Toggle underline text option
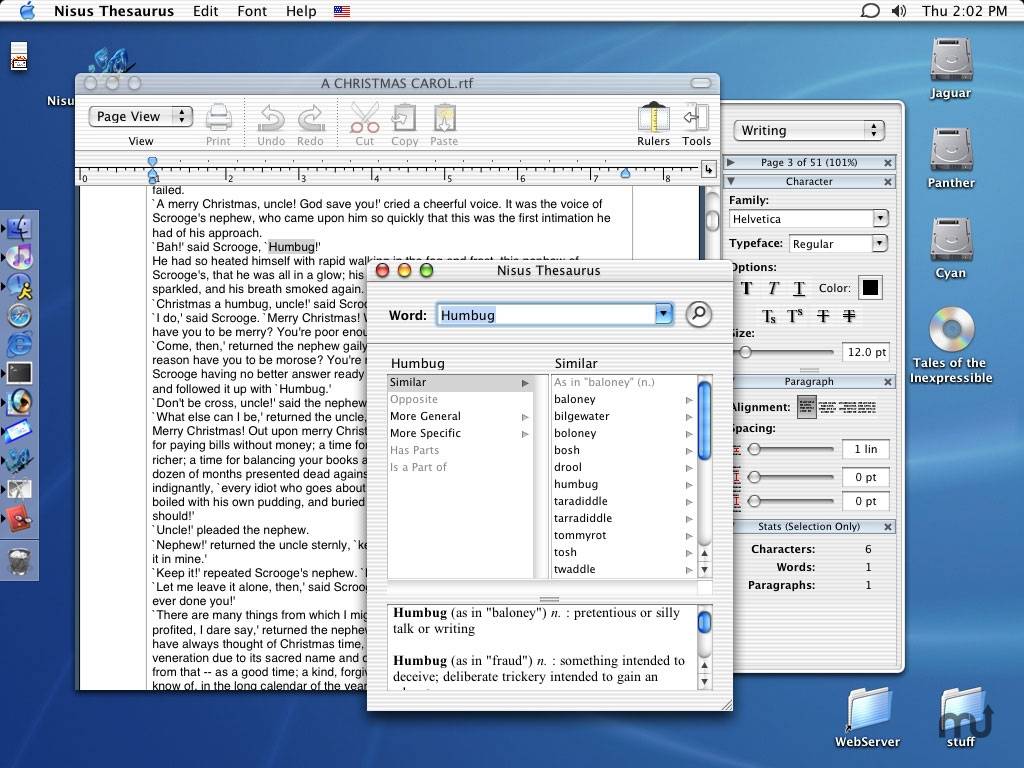 click(x=799, y=288)
